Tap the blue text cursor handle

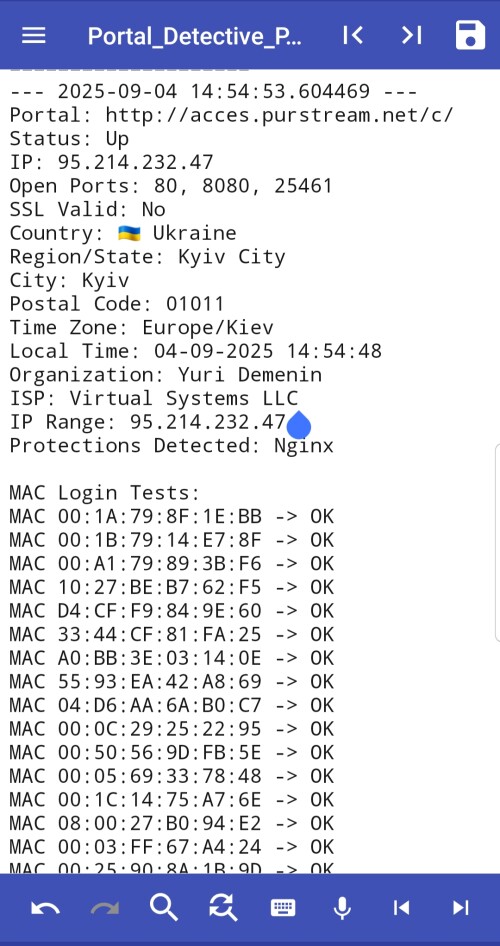[x=298, y=425]
